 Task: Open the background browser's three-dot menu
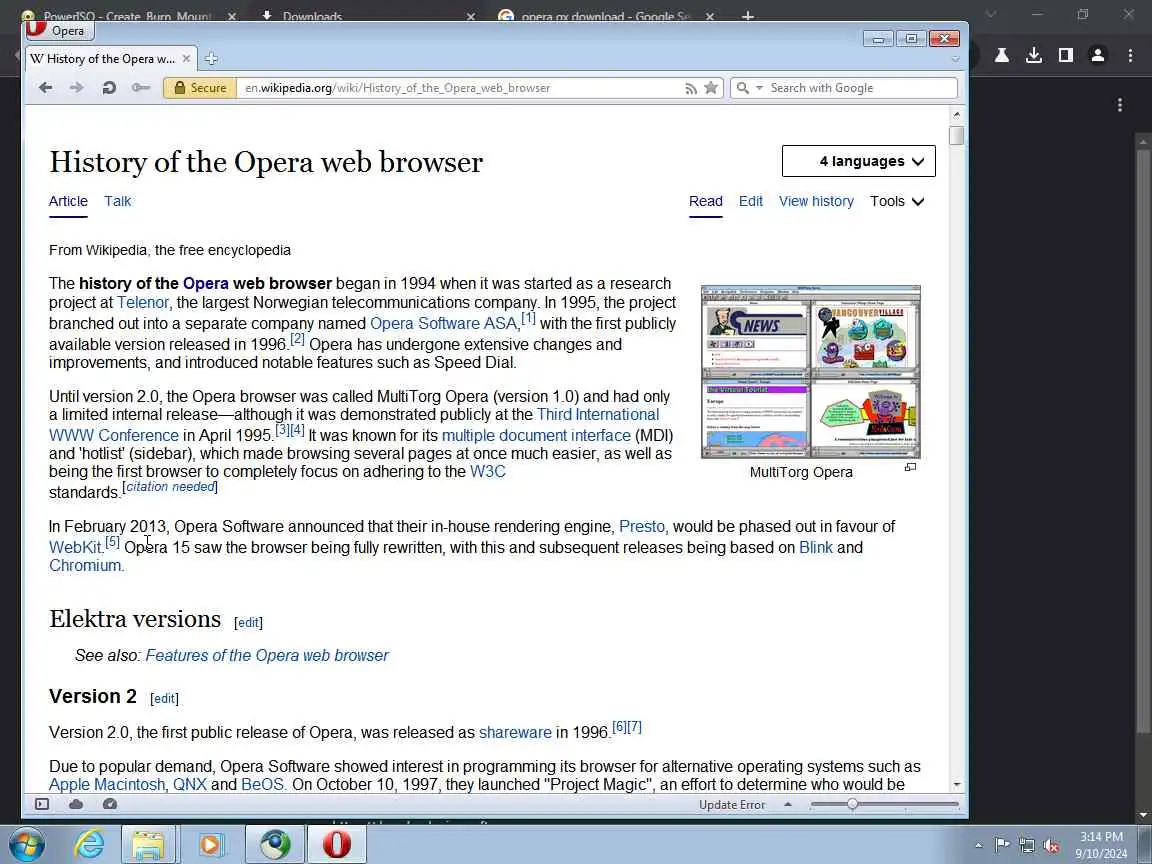click(x=1130, y=55)
